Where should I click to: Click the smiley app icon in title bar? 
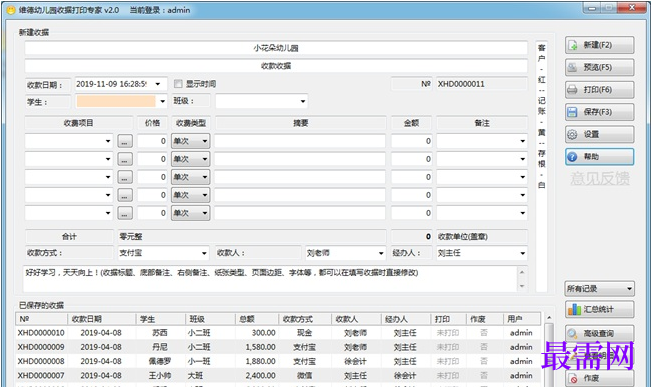click(x=11, y=10)
